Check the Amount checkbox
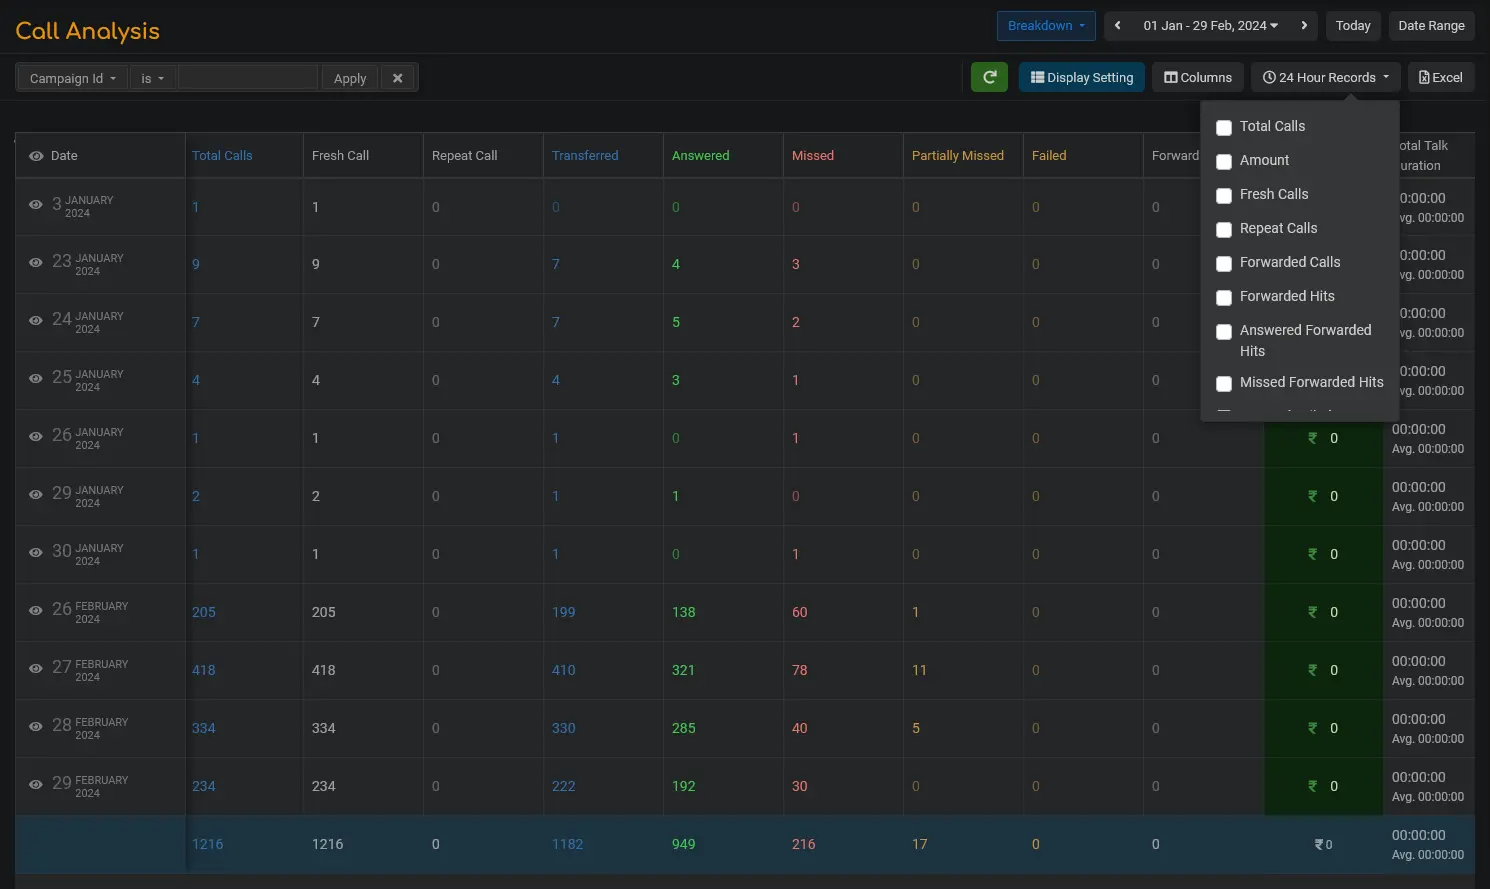Image resolution: width=1490 pixels, height=889 pixels. 1224,161
